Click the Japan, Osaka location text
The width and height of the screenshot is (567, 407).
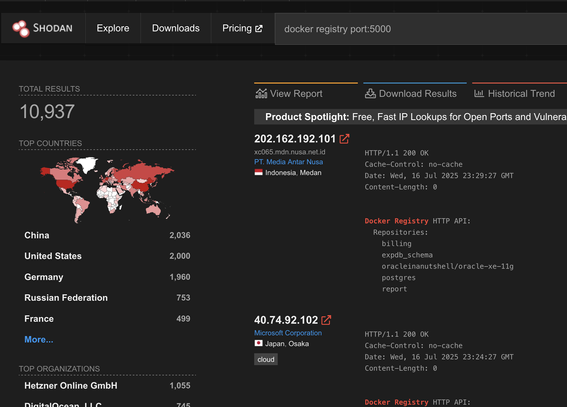(287, 343)
